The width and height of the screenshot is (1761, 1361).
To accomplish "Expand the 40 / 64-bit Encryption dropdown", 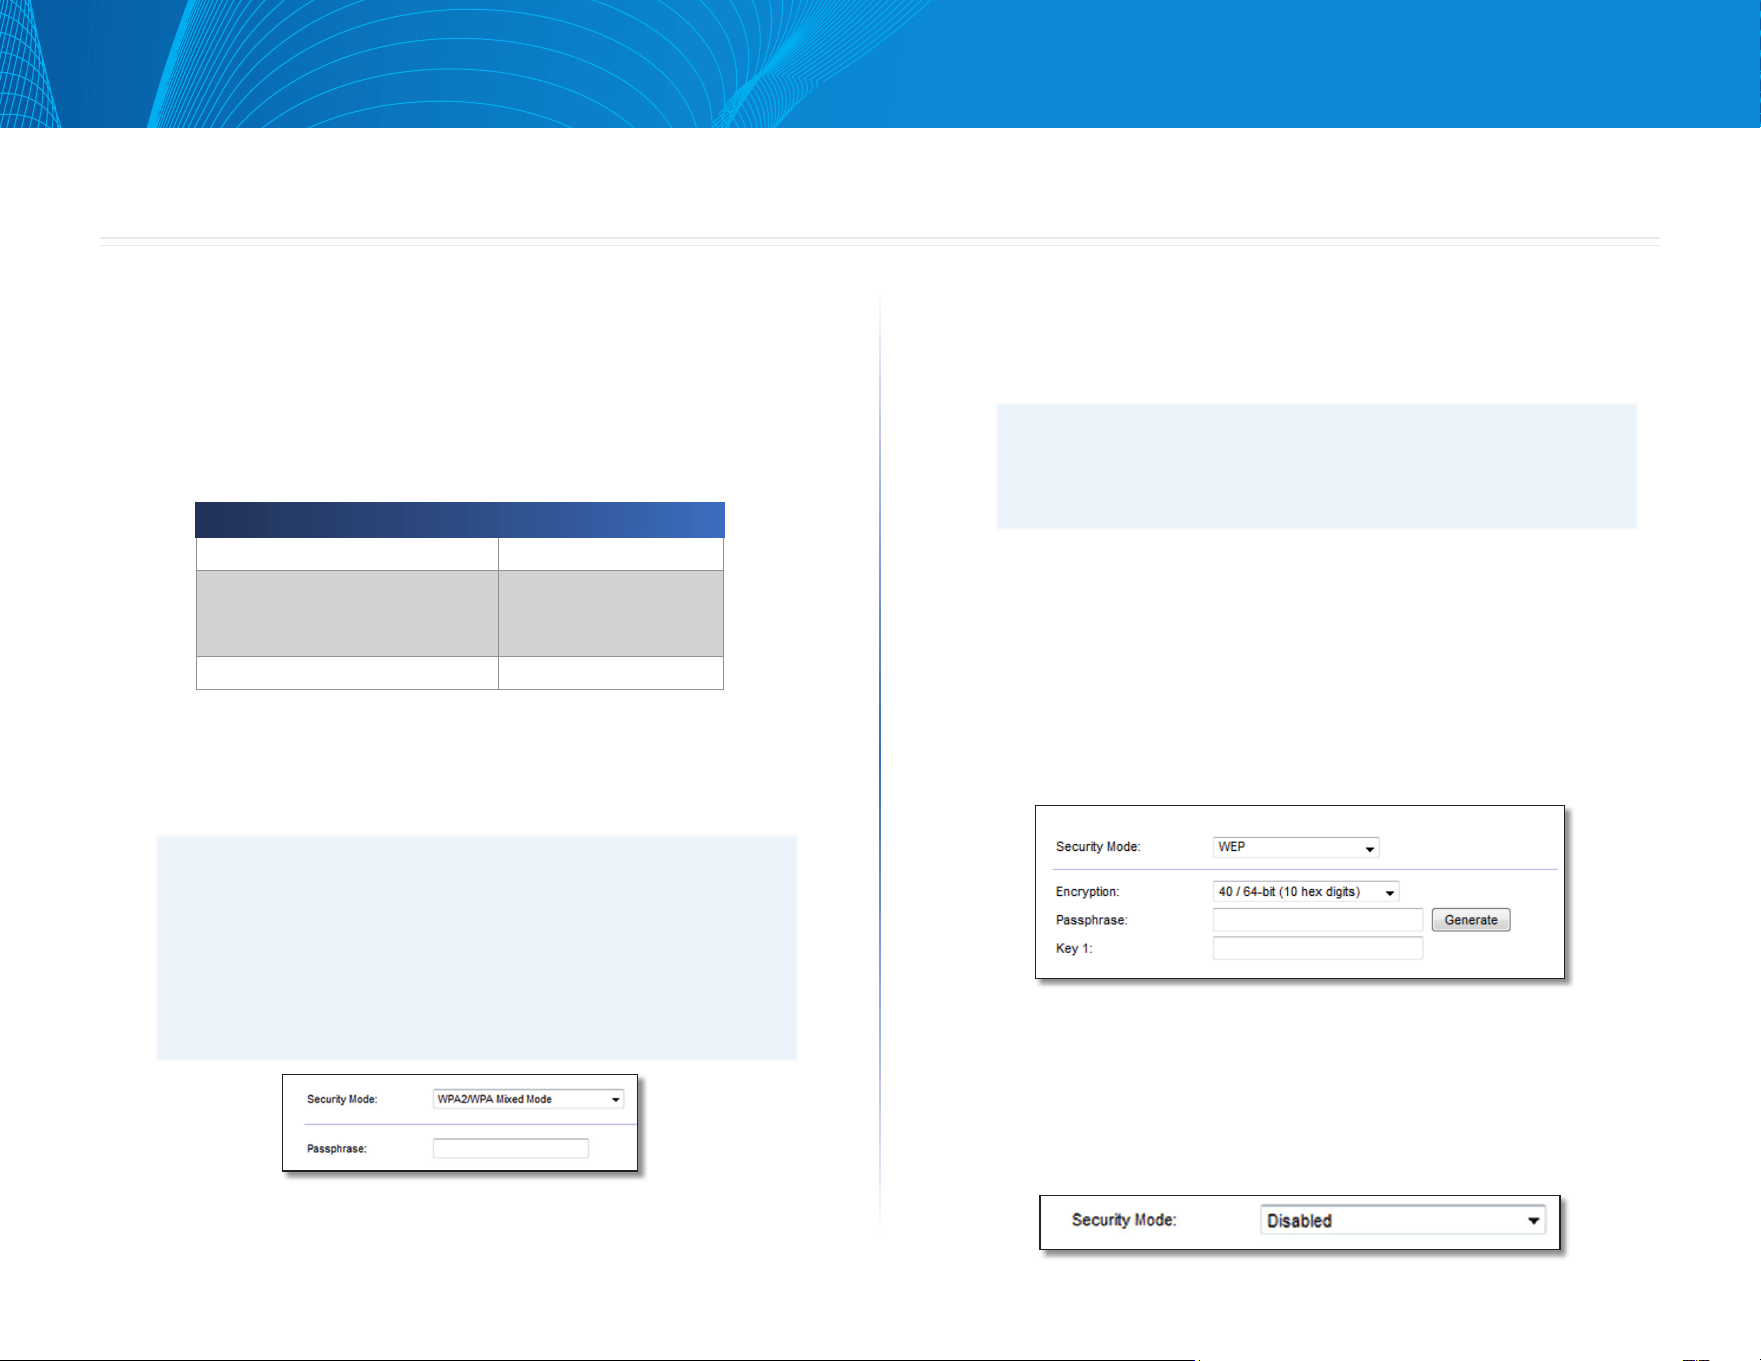I will tap(1306, 891).
